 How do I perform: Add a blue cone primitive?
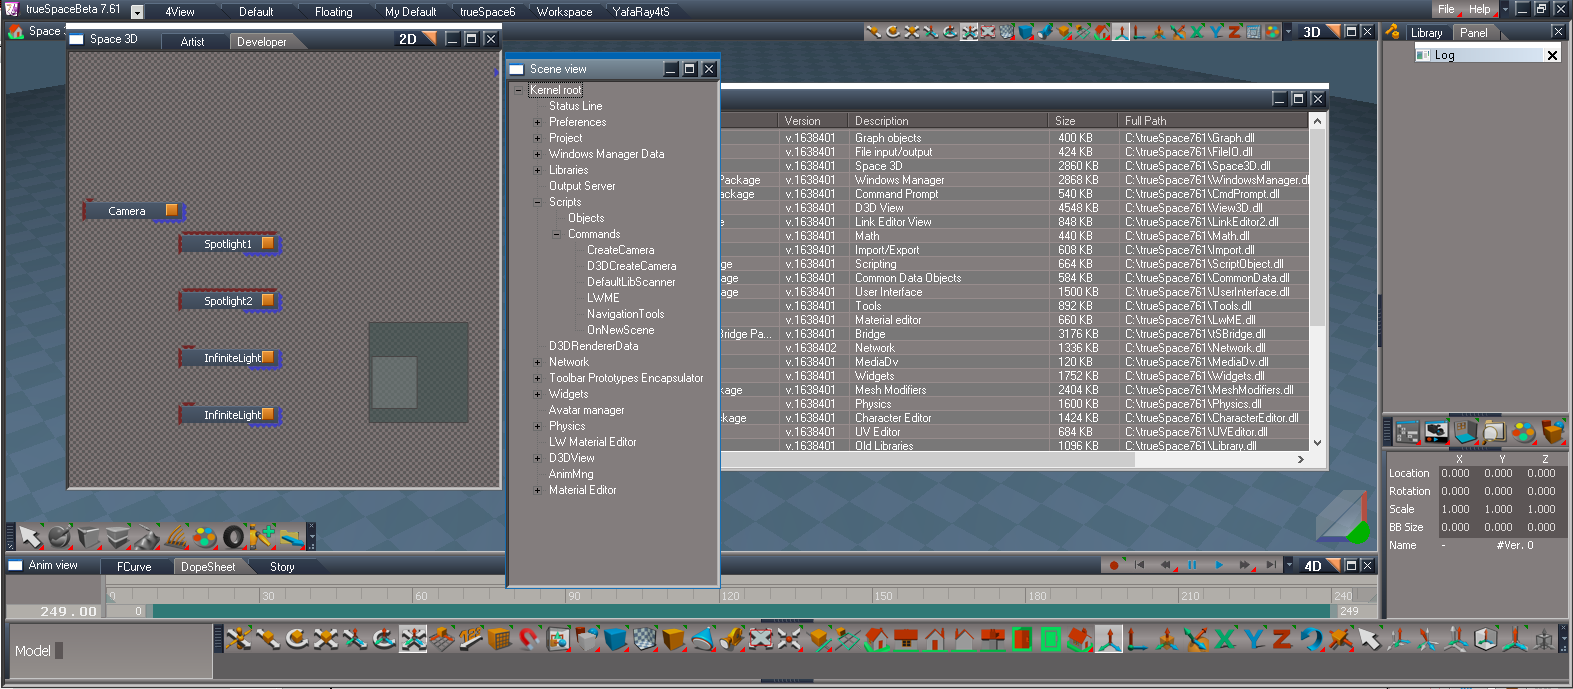[704, 638]
